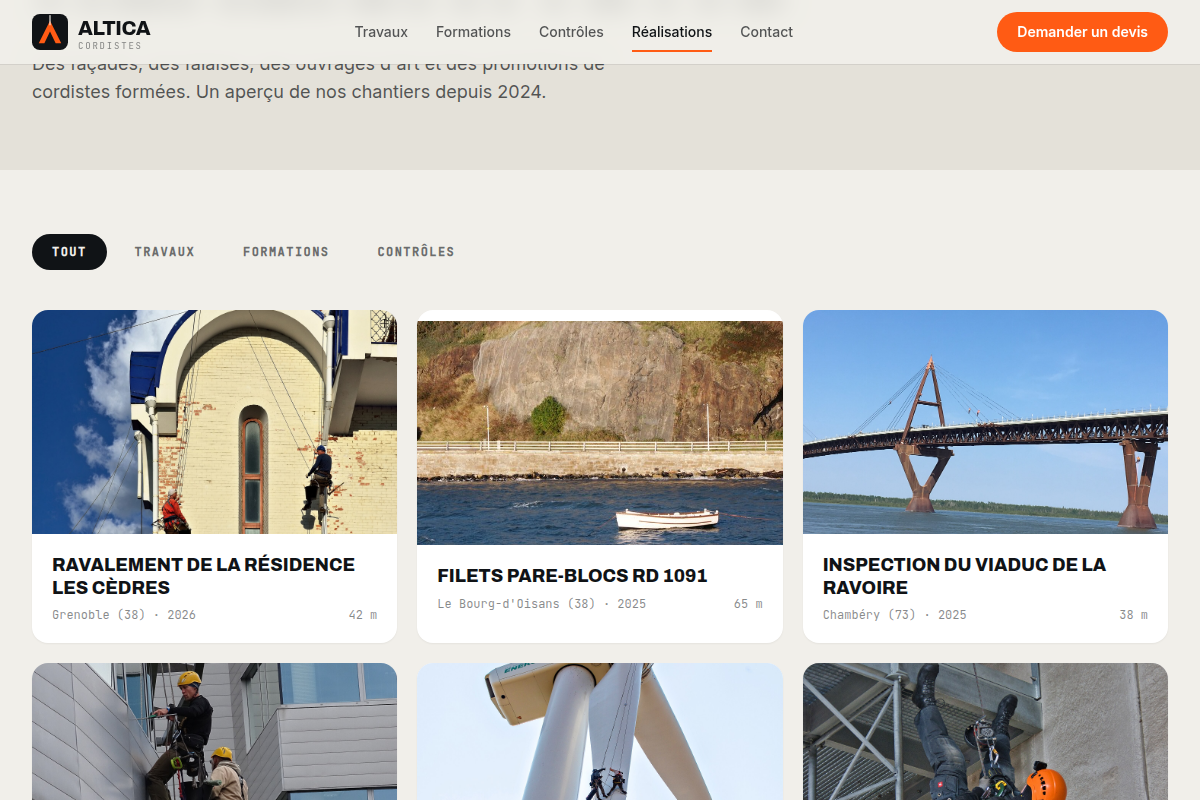This screenshot has height=800, width=1200.
Task: Open the Contrôles nav menu item
Action: coord(571,32)
